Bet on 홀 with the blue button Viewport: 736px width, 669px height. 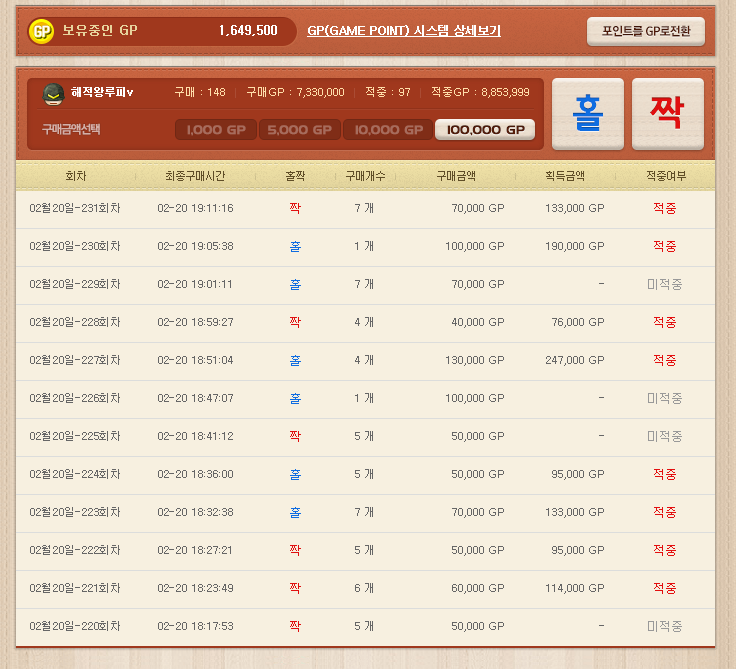click(588, 114)
